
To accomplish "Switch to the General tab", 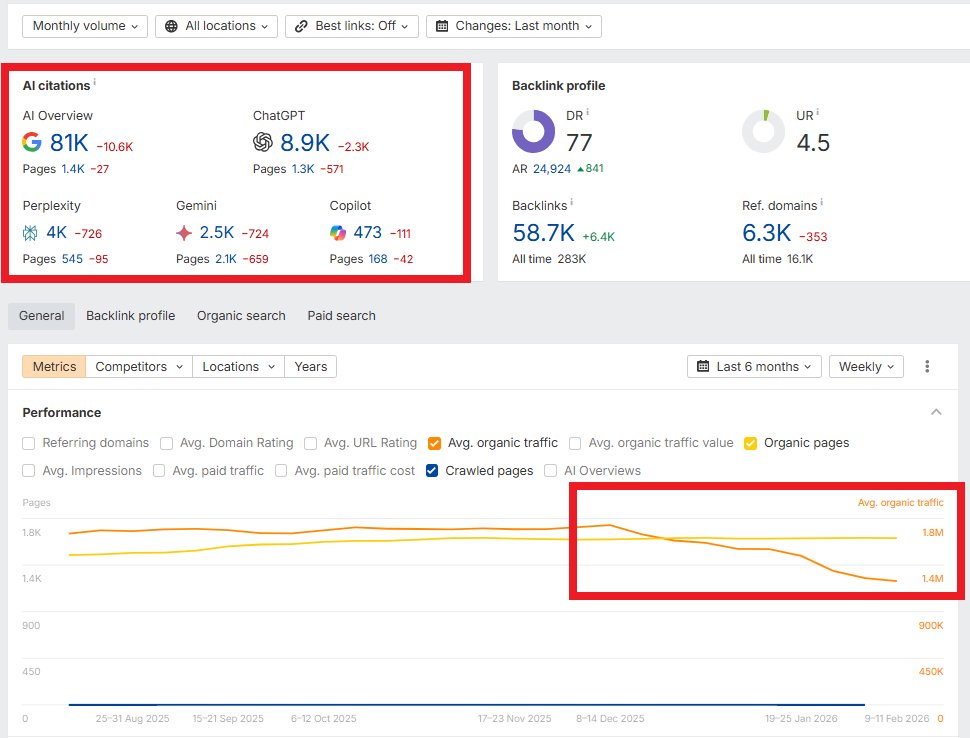I will pyautogui.click(x=41, y=315).
